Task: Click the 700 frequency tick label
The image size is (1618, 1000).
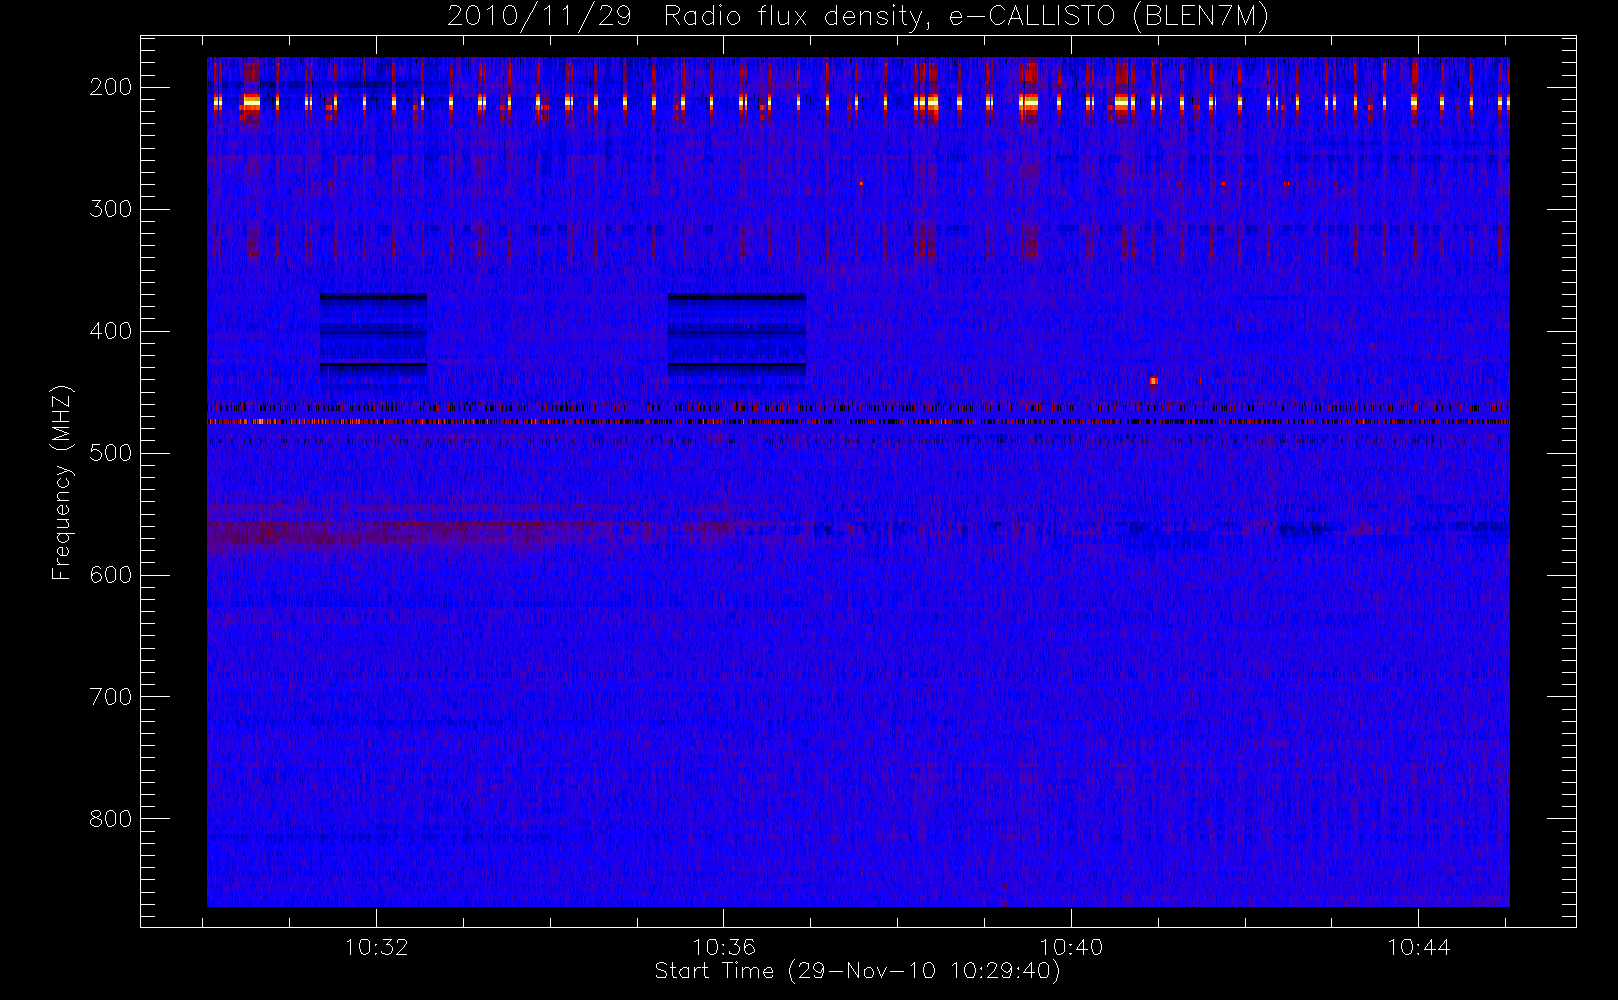Action: coord(111,697)
